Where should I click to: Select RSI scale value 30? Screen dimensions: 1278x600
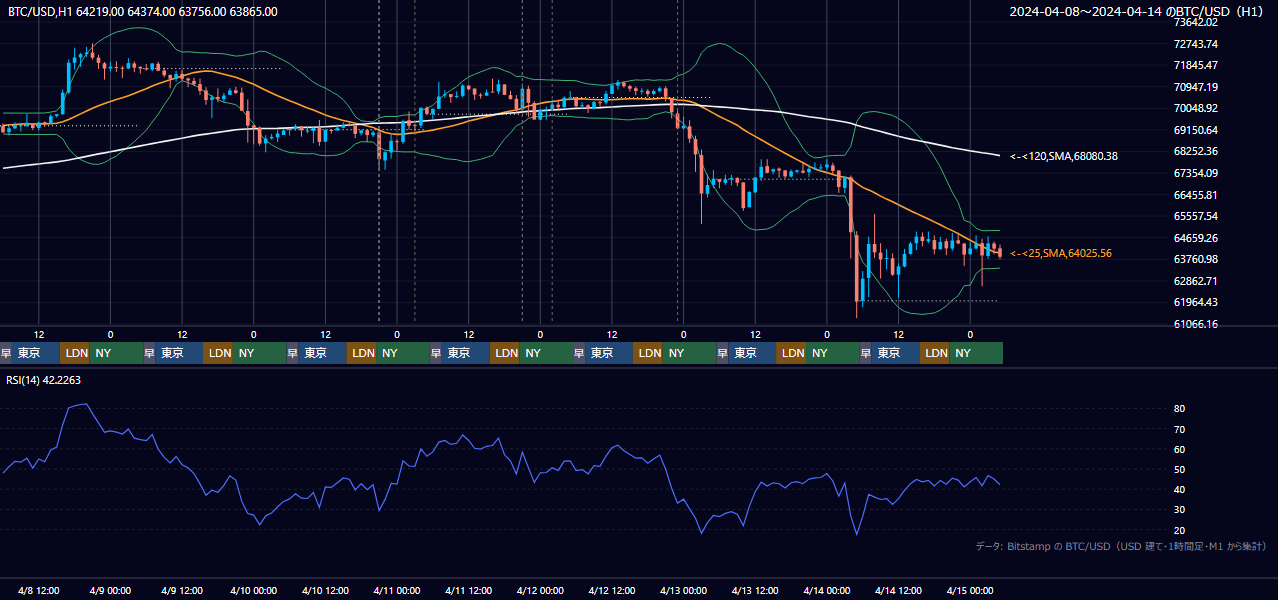tap(1180, 510)
